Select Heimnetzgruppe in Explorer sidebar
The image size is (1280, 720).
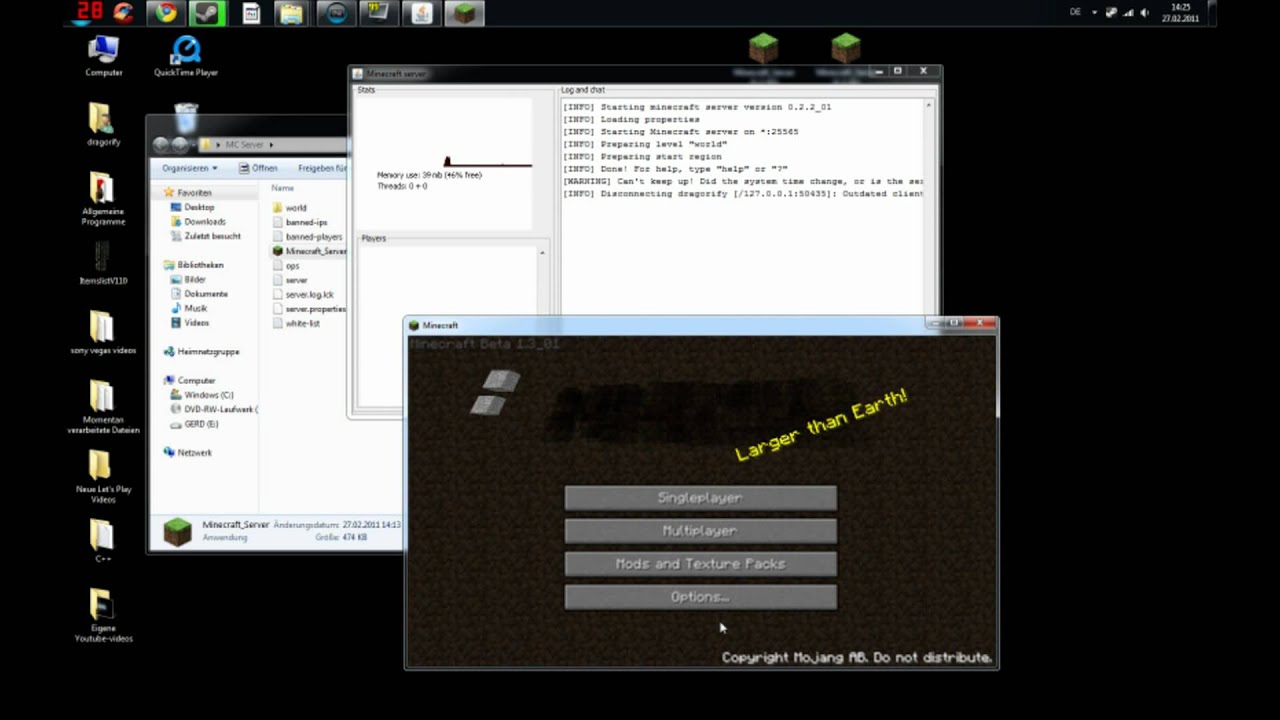pyautogui.click(x=208, y=352)
